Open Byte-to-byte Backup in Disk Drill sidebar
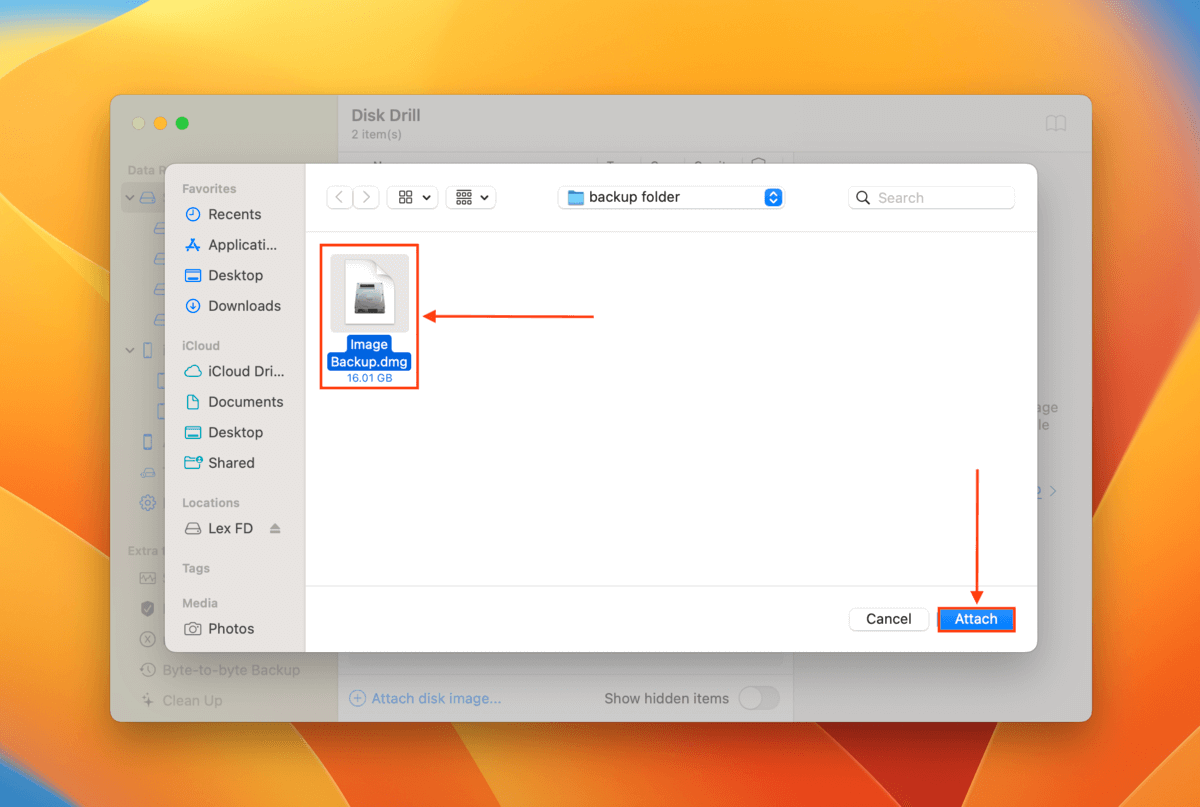1200x807 pixels. (x=231, y=670)
